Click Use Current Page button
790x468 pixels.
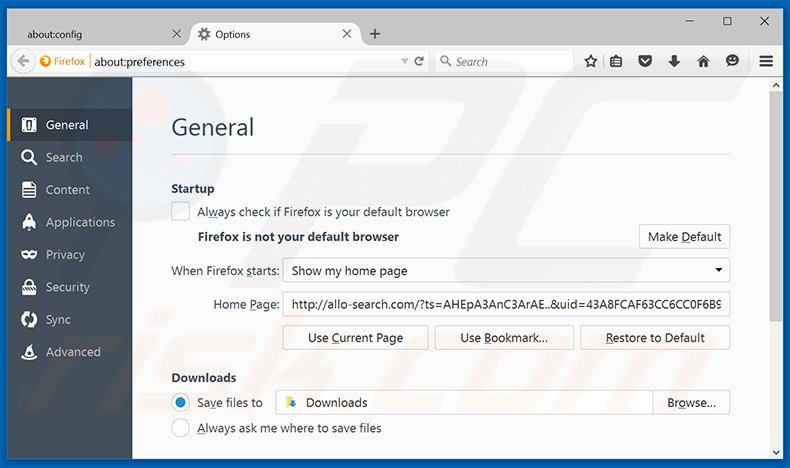click(x=355, y=338)
